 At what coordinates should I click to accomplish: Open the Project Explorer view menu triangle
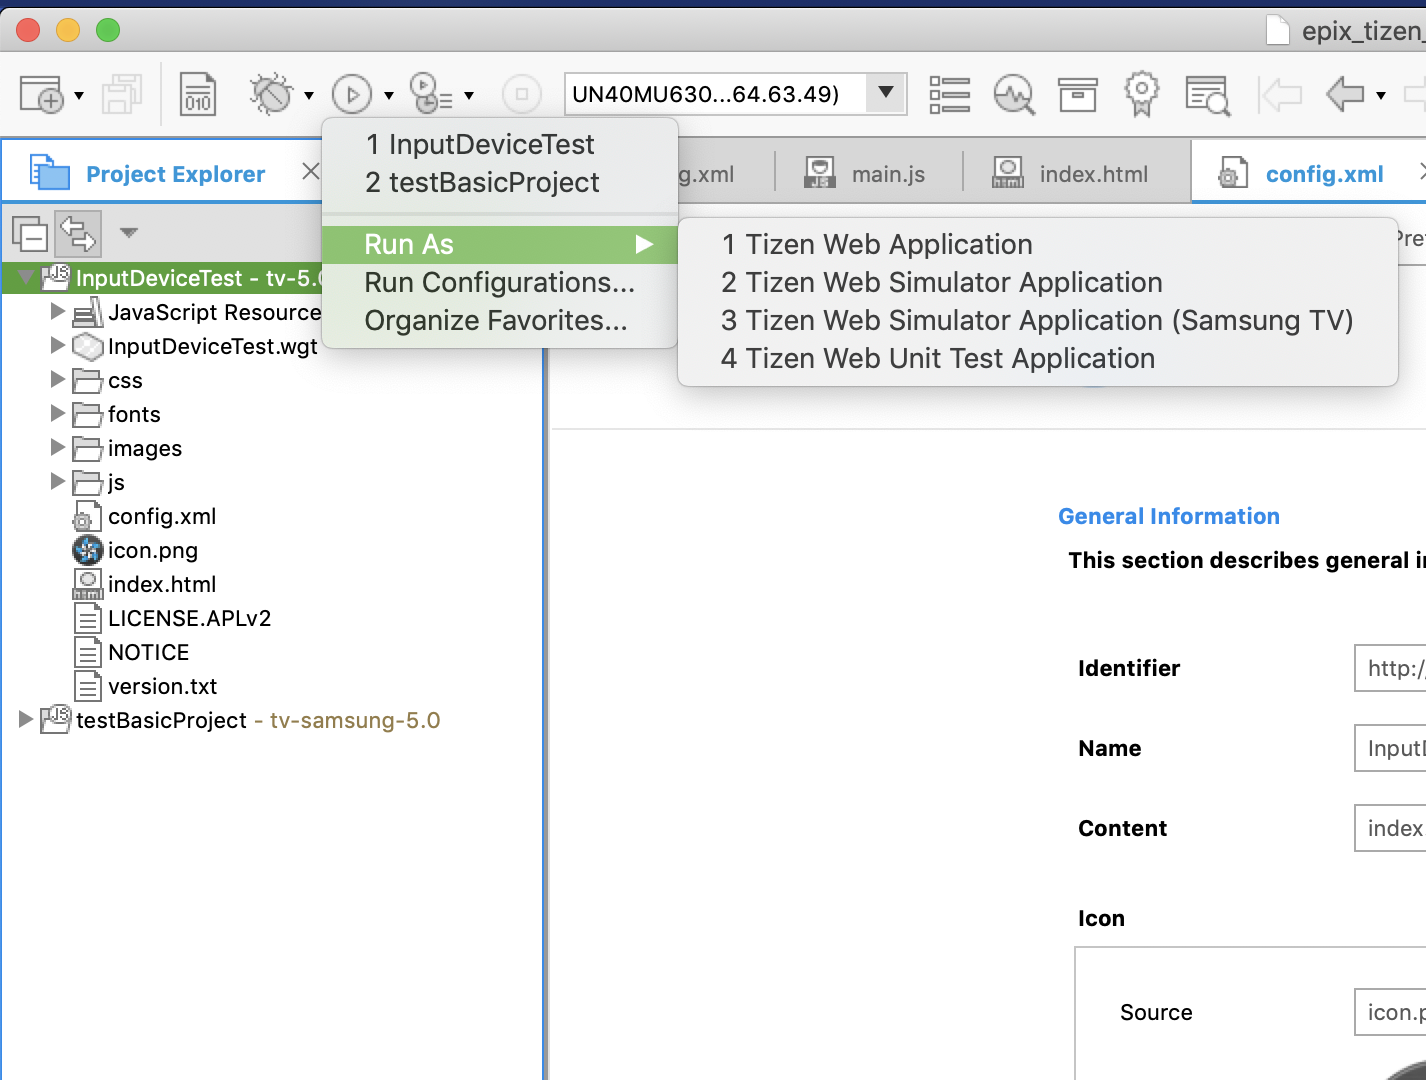pos(128,232)
